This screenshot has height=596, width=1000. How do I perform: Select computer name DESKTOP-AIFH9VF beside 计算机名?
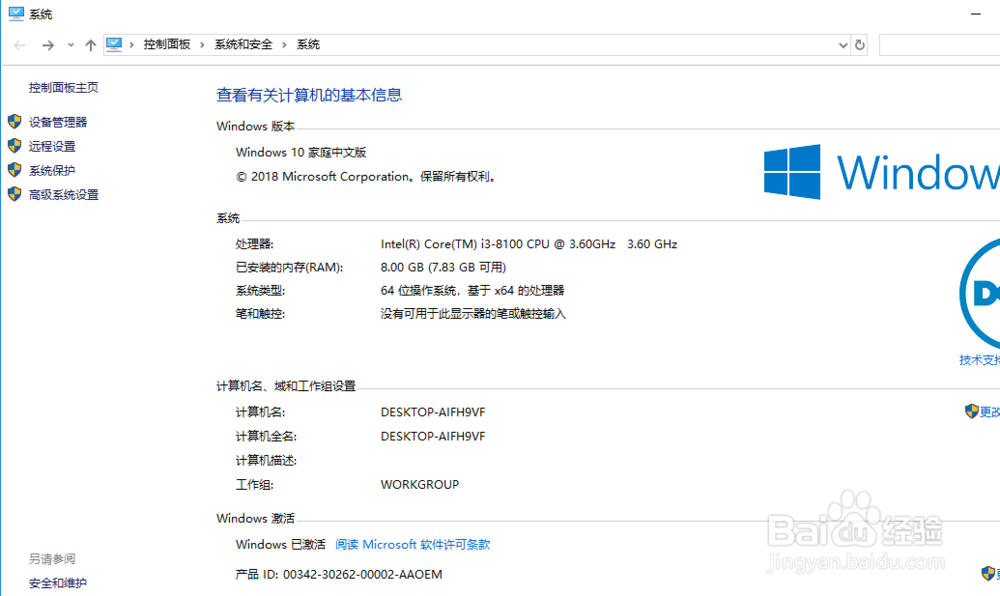[x=433, y=412]
